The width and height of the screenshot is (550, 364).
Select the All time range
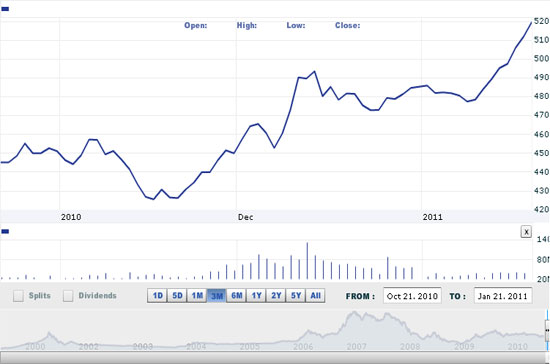pos(315,296)
